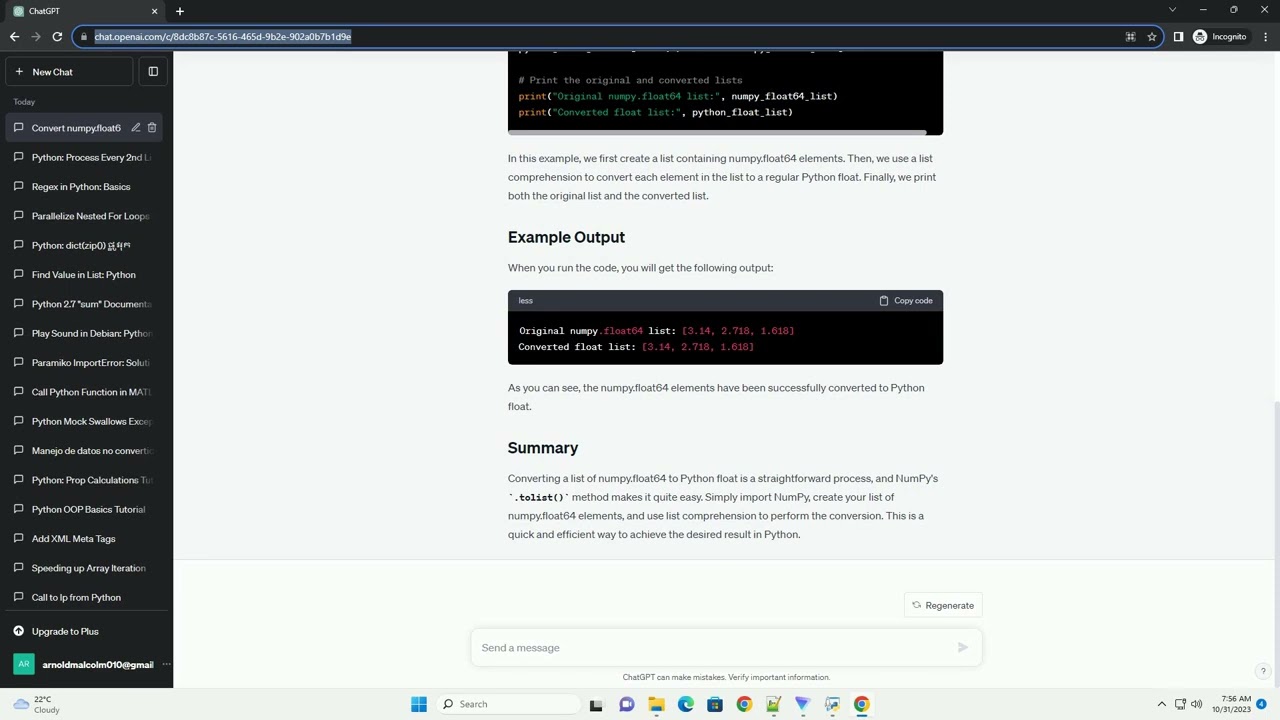Open network settings in system tray

(x=1180, y=704)
